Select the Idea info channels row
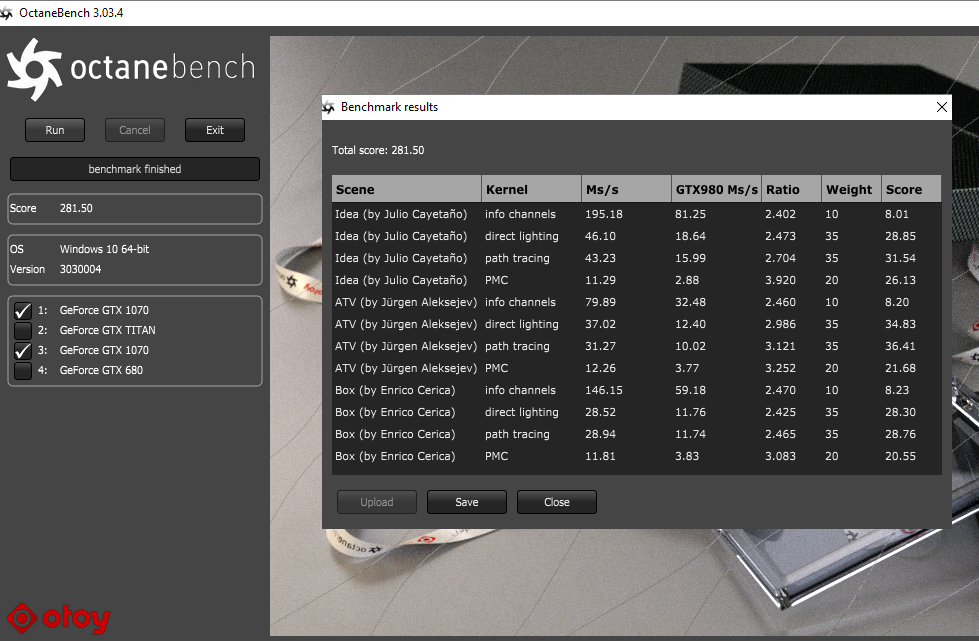This screenshot has width=979, height=641. tap(636, 214)
